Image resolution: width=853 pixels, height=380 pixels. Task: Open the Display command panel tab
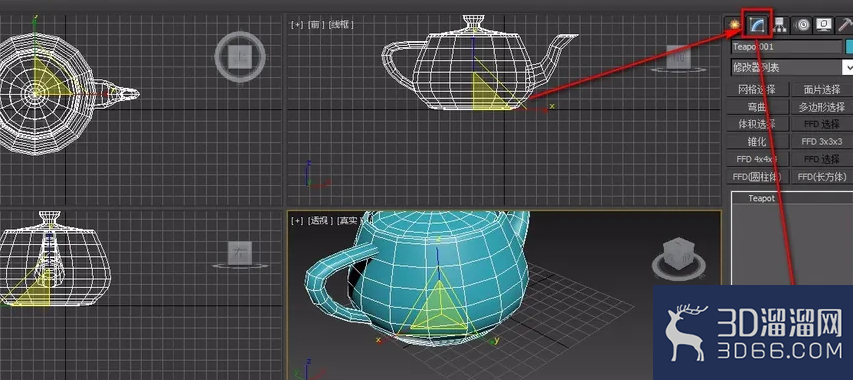[x=824, y=24]
